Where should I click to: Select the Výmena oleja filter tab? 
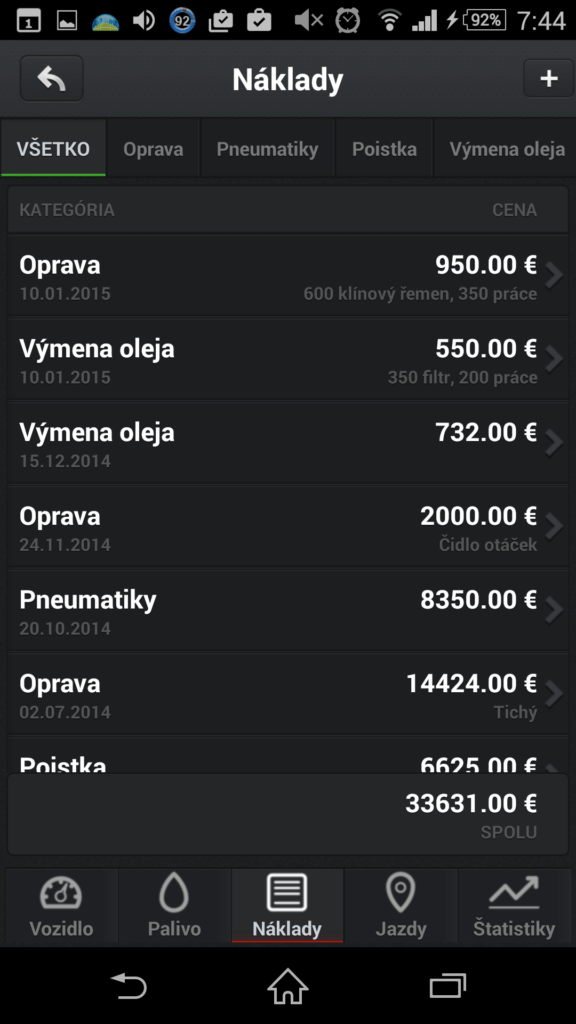tap(506, 149)
